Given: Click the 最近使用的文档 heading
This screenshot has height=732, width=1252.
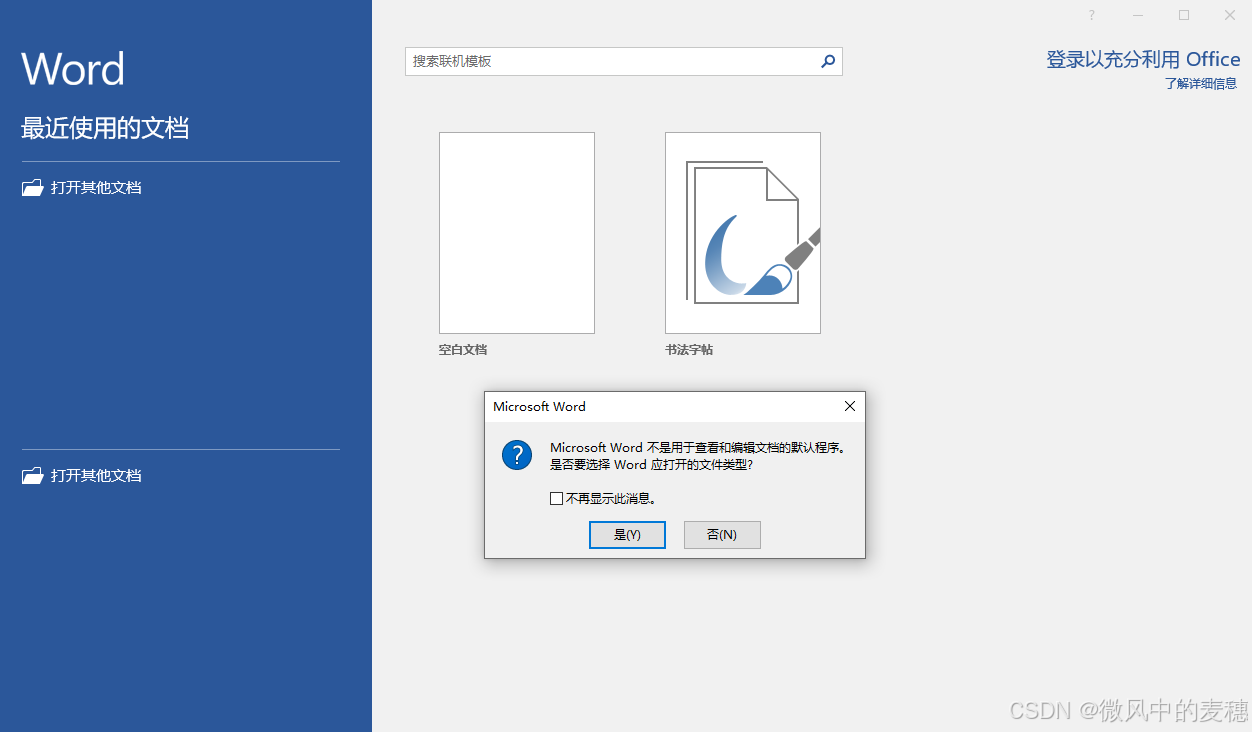Looking at the screenshot, I should (x=105, y=128).
